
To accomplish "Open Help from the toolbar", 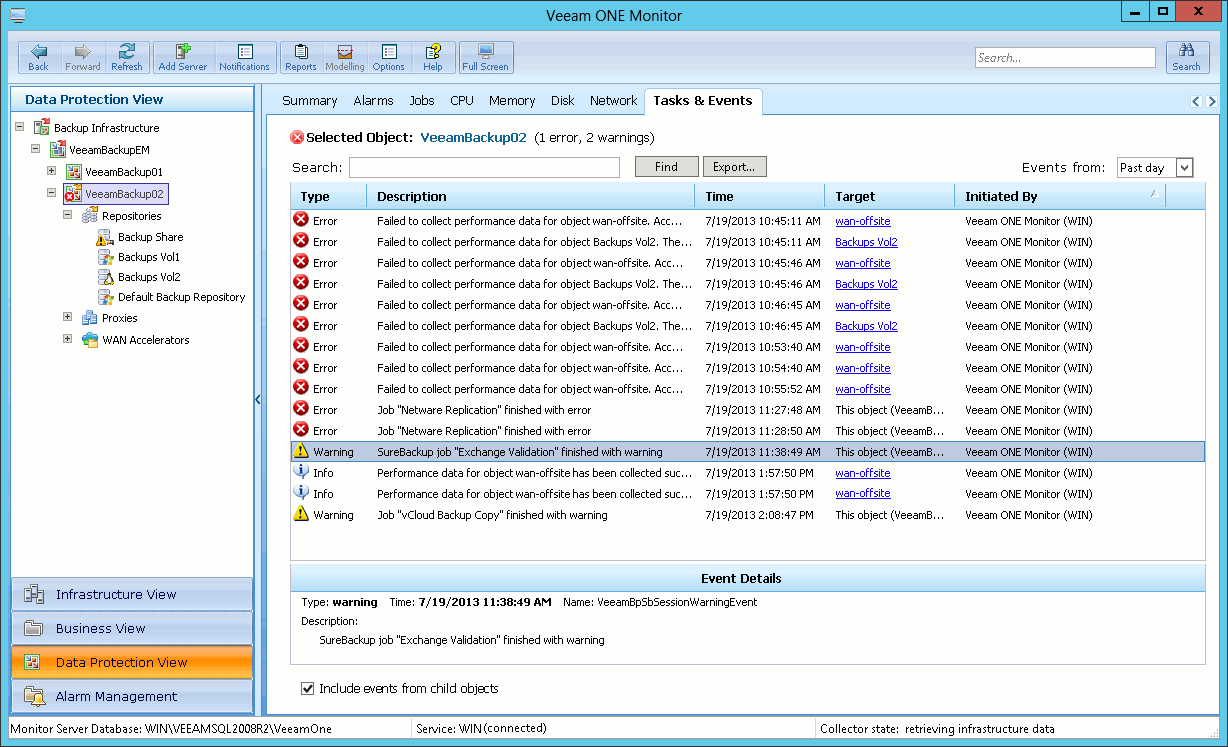I will coord(433,57).
